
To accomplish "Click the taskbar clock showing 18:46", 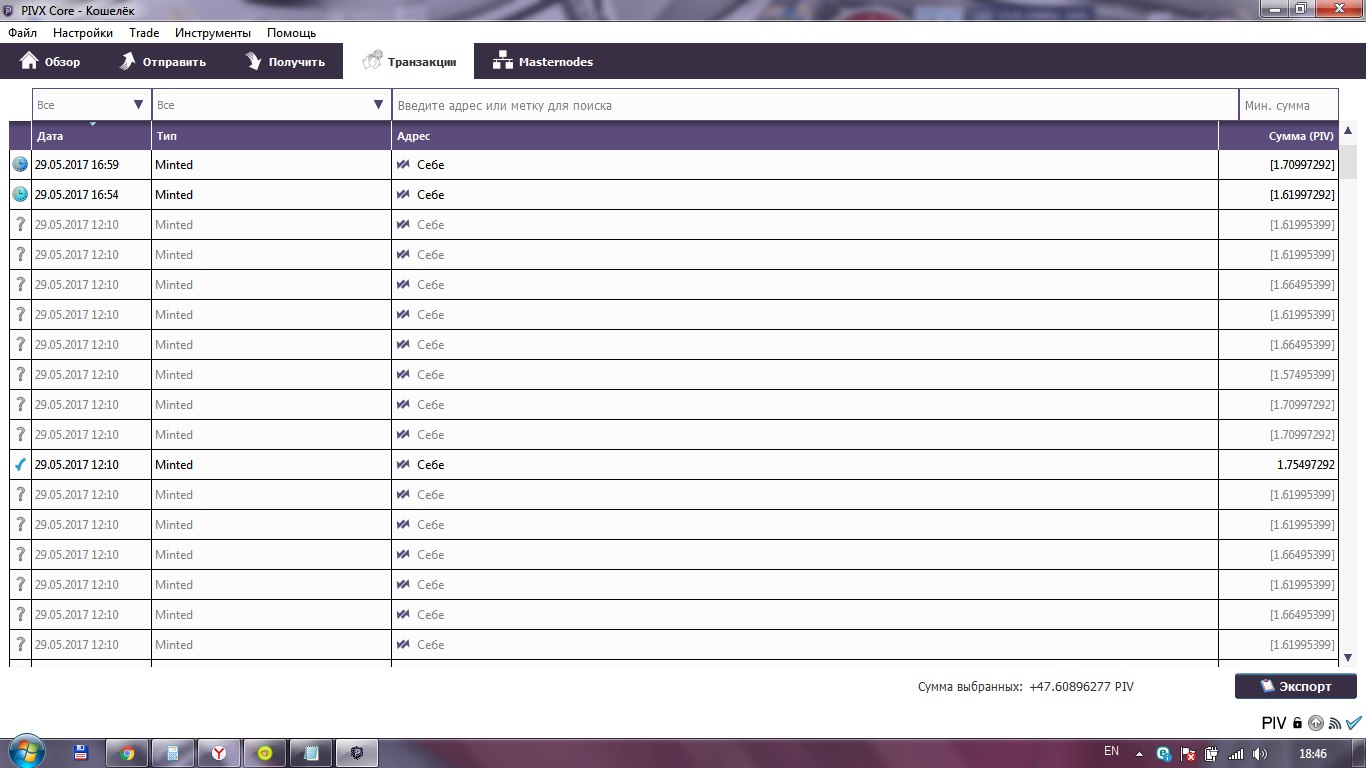I will coord(1312,753).
